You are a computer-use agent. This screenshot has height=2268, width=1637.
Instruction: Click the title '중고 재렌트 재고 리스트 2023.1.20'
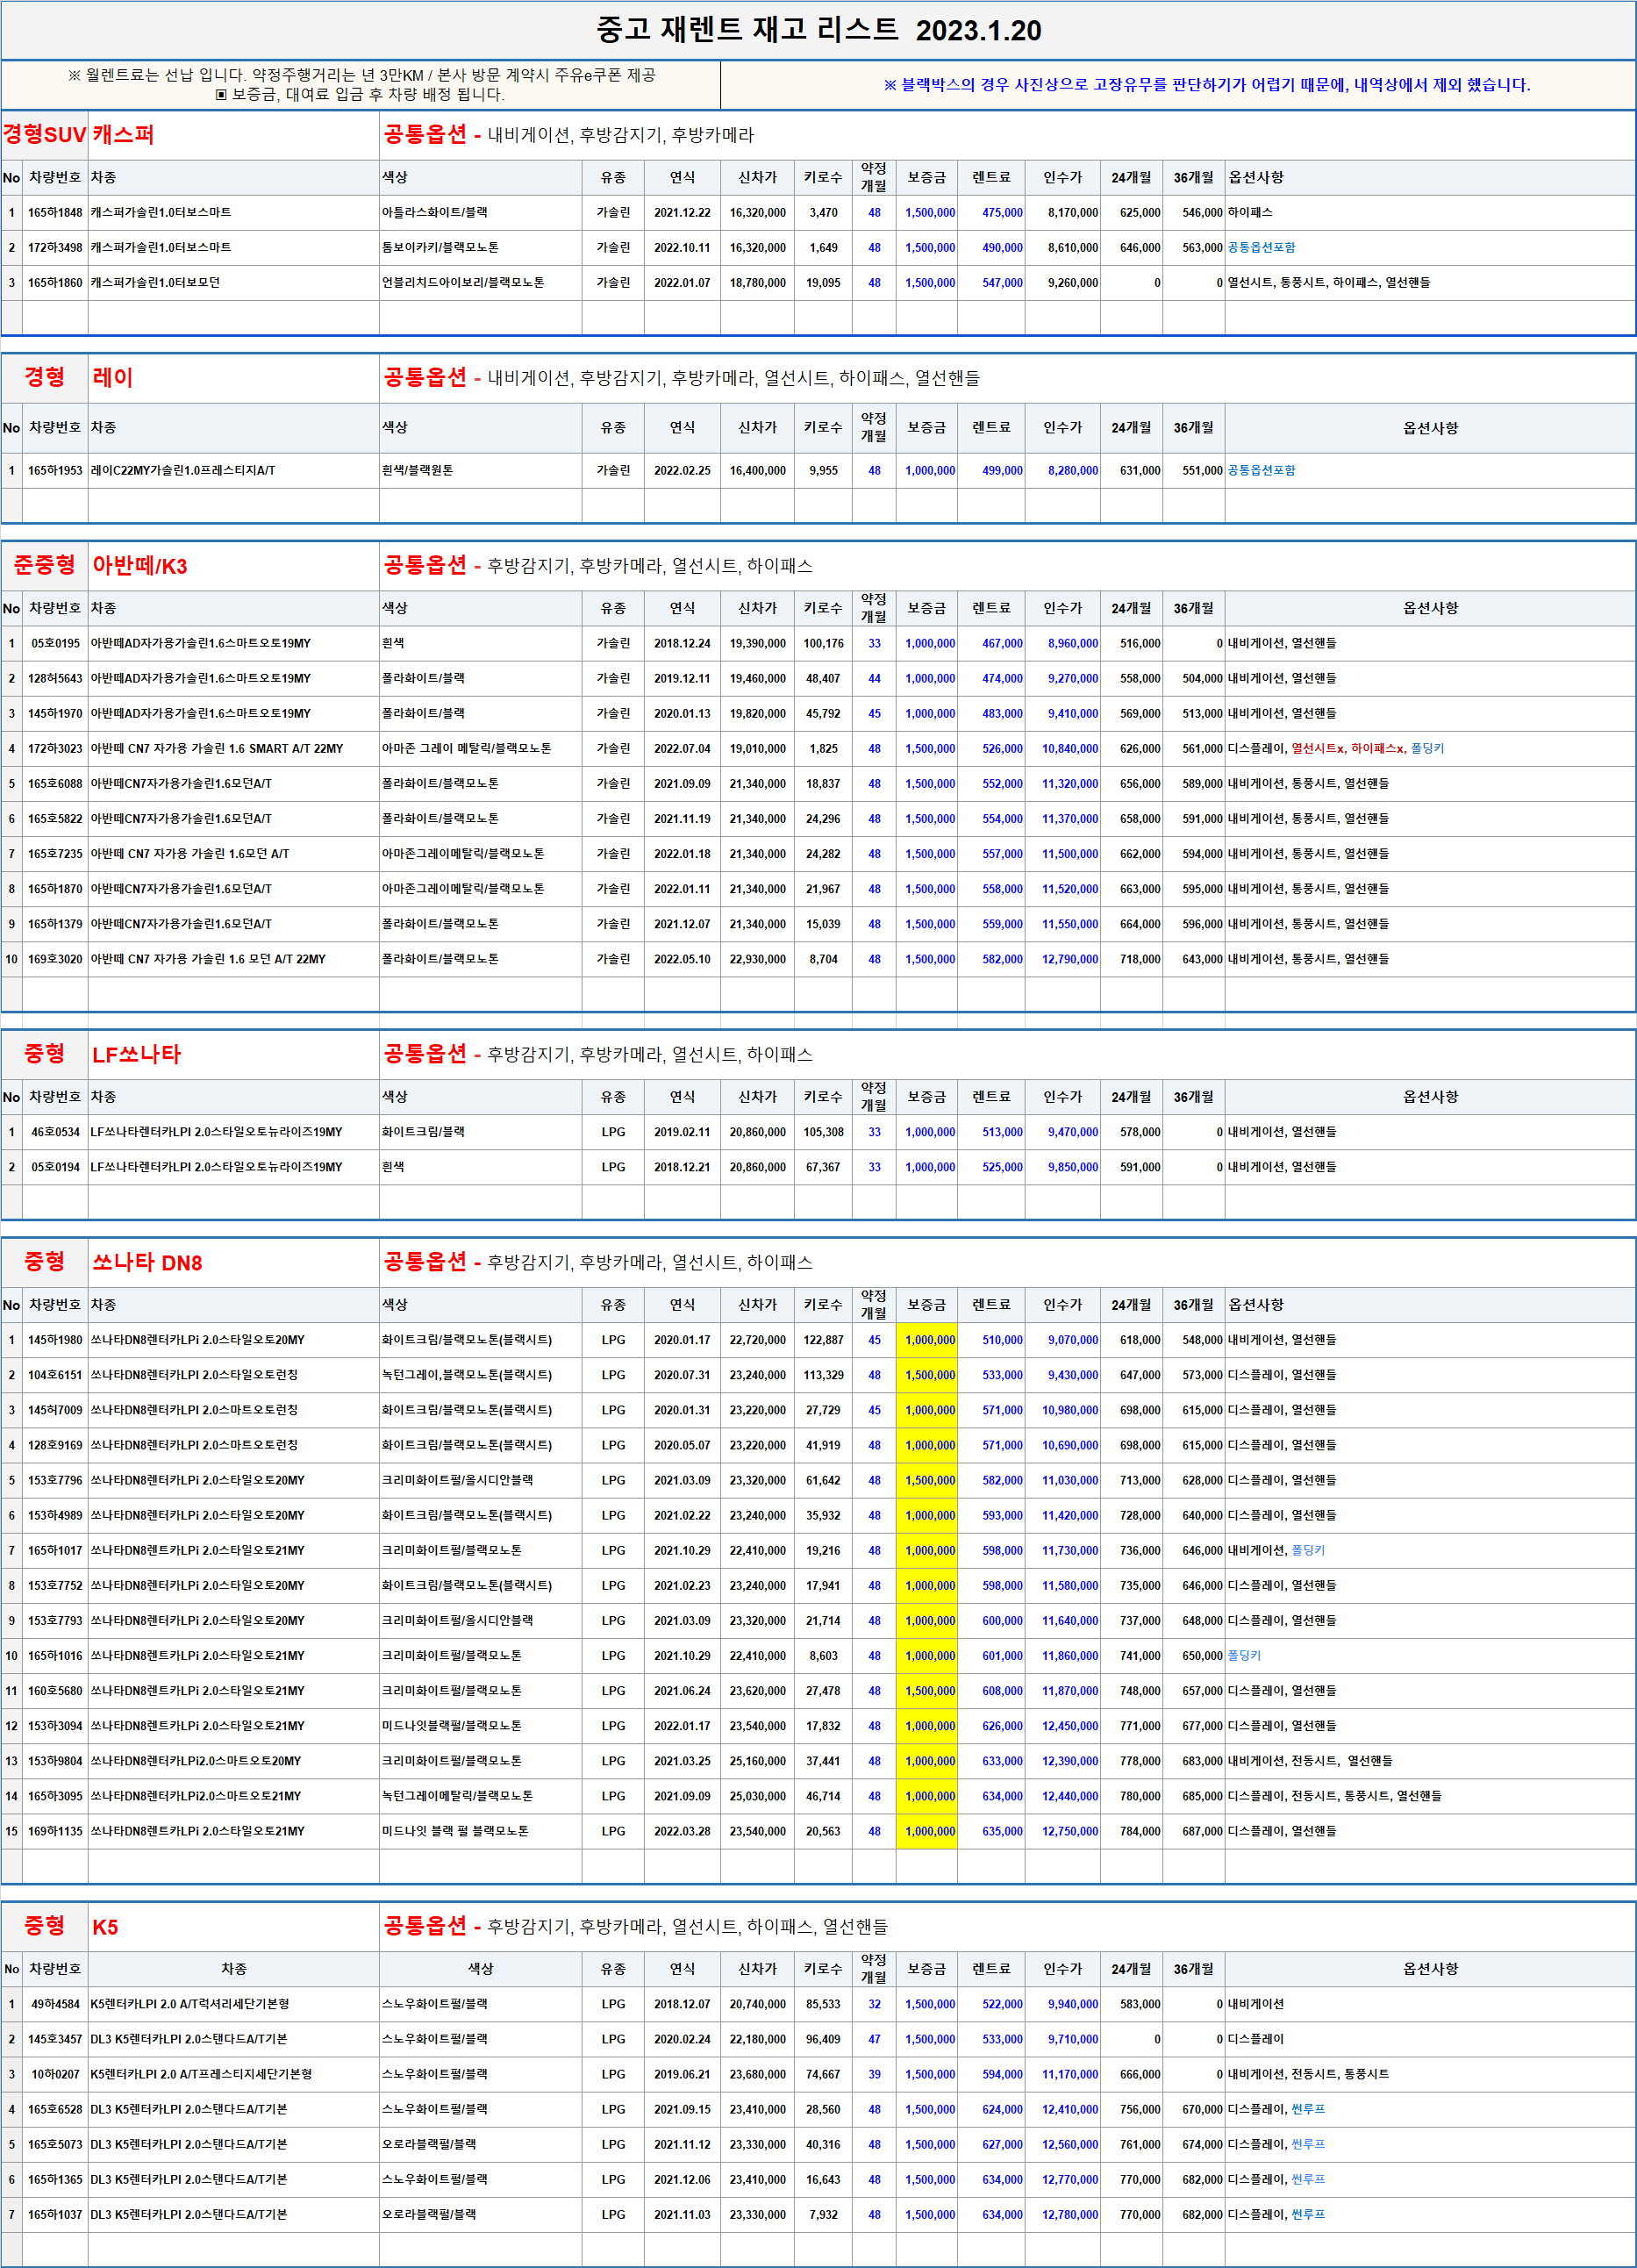(818, 30)
